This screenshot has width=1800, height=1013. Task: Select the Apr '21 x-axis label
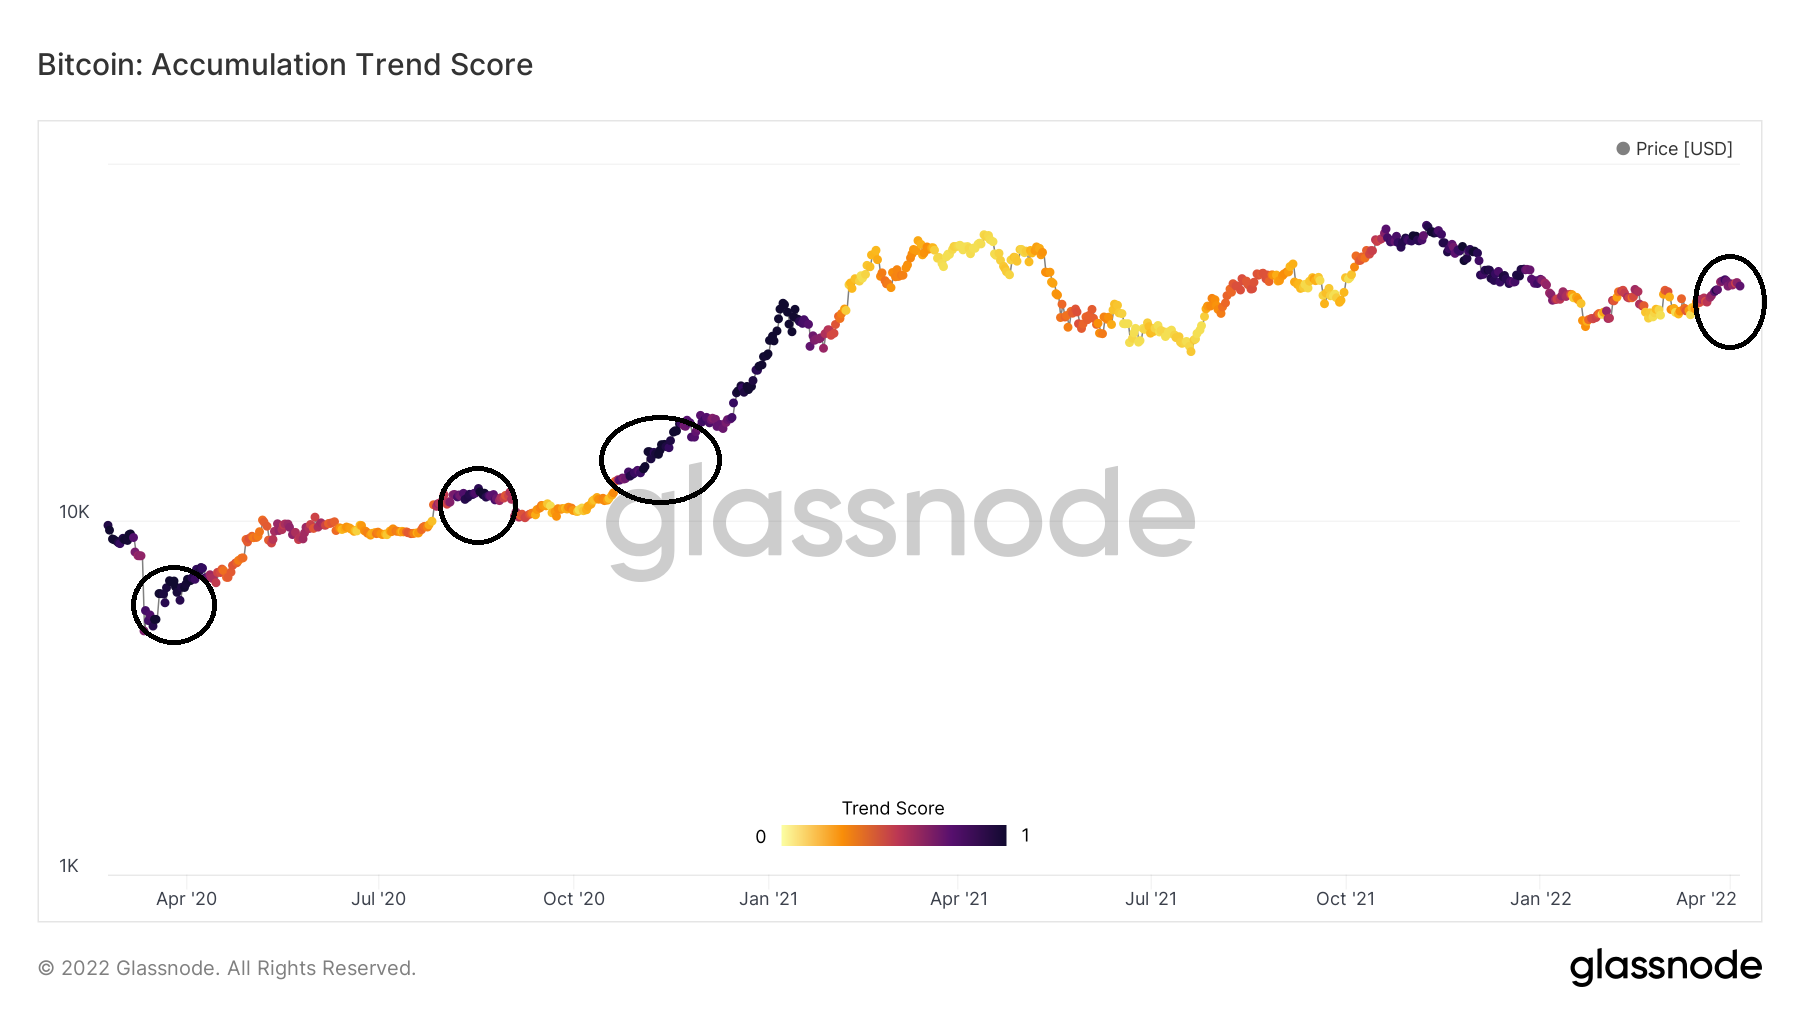tap(959, 899)
